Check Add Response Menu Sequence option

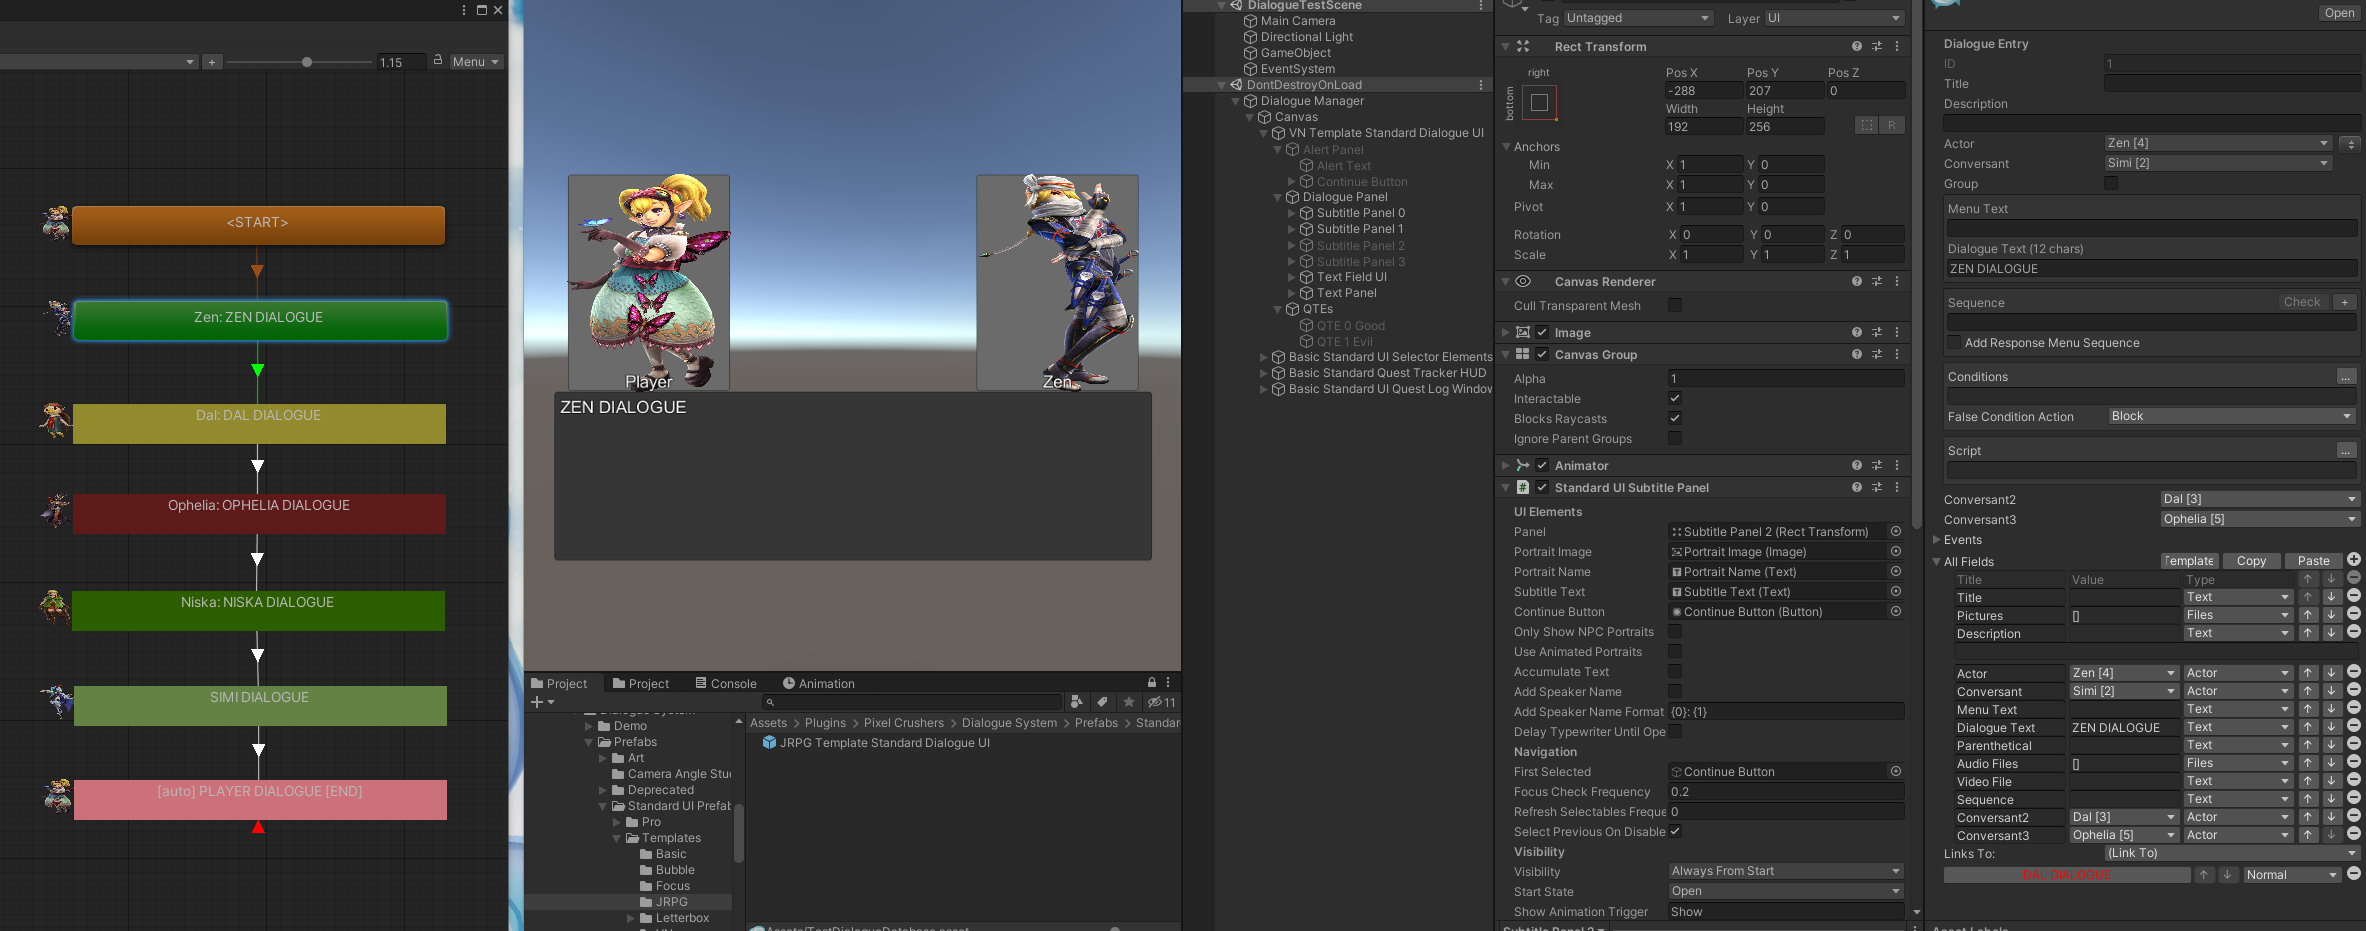pos(1953,342)
